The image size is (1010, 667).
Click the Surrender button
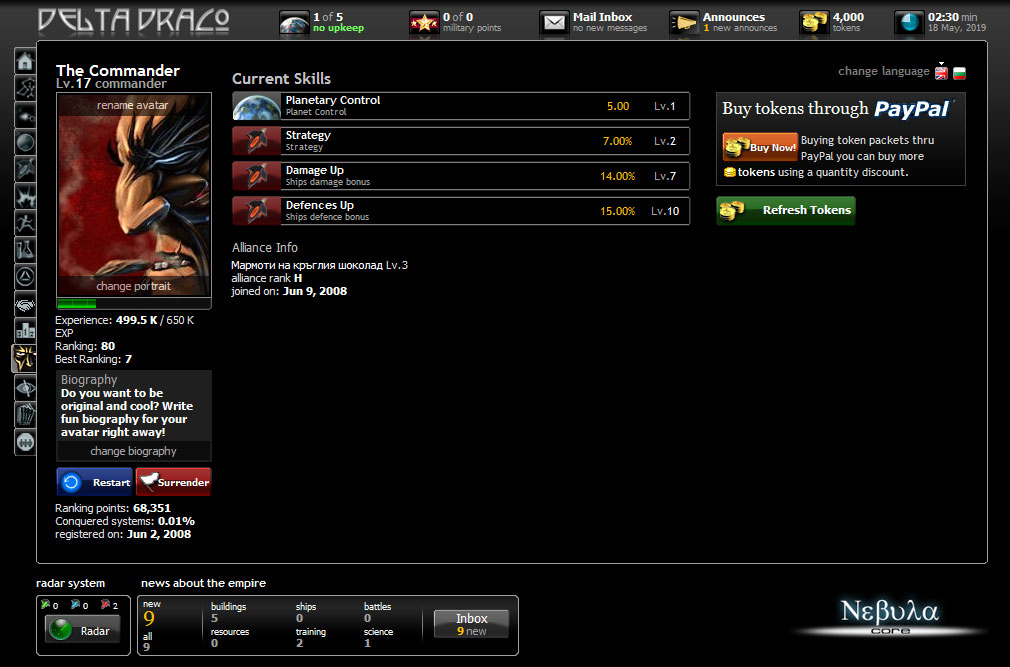173,482
